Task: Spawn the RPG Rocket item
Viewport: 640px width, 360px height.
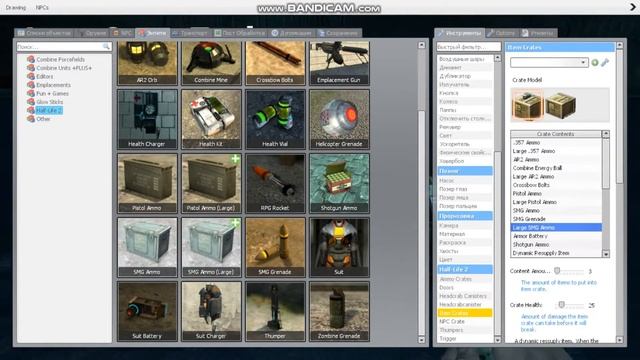Action: (276, 183)
